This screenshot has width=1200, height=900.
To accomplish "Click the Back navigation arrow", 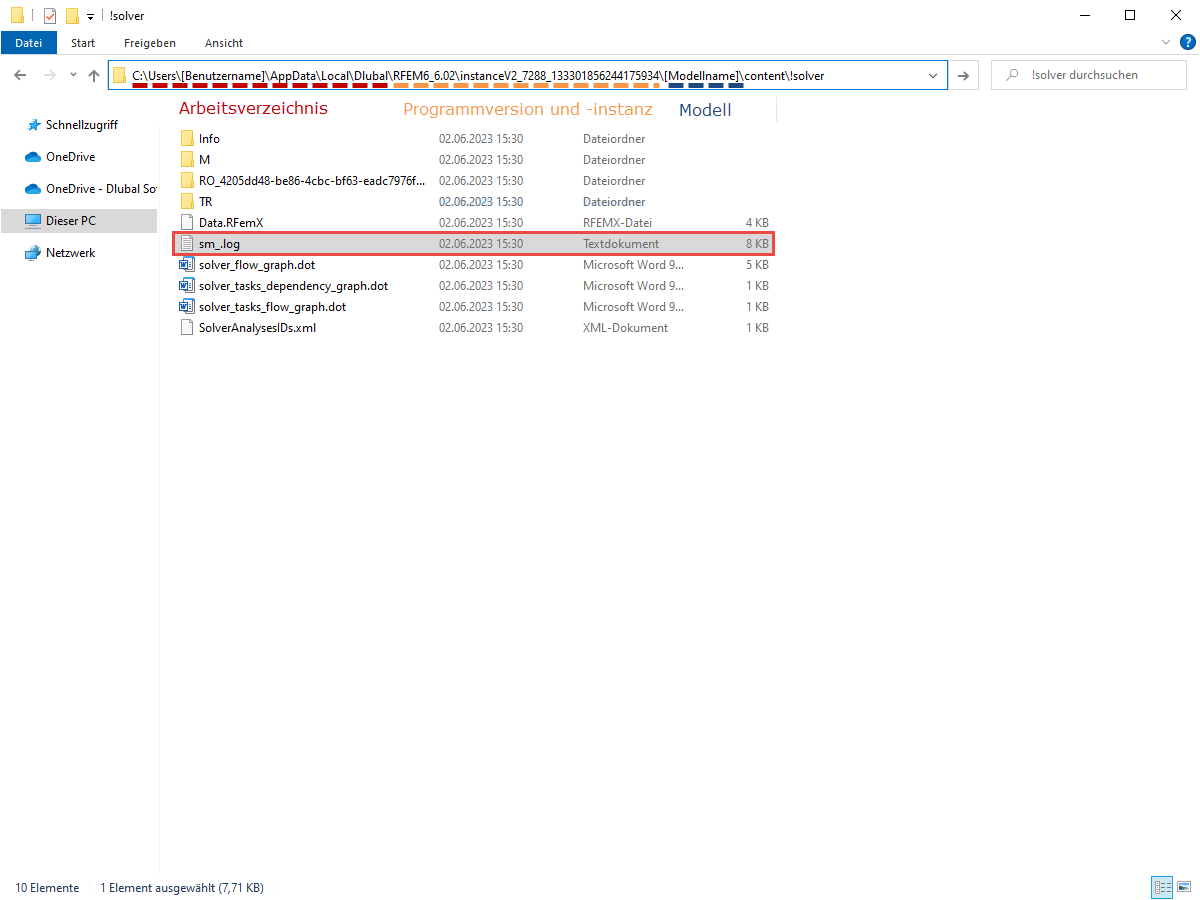I will point(20,75).
